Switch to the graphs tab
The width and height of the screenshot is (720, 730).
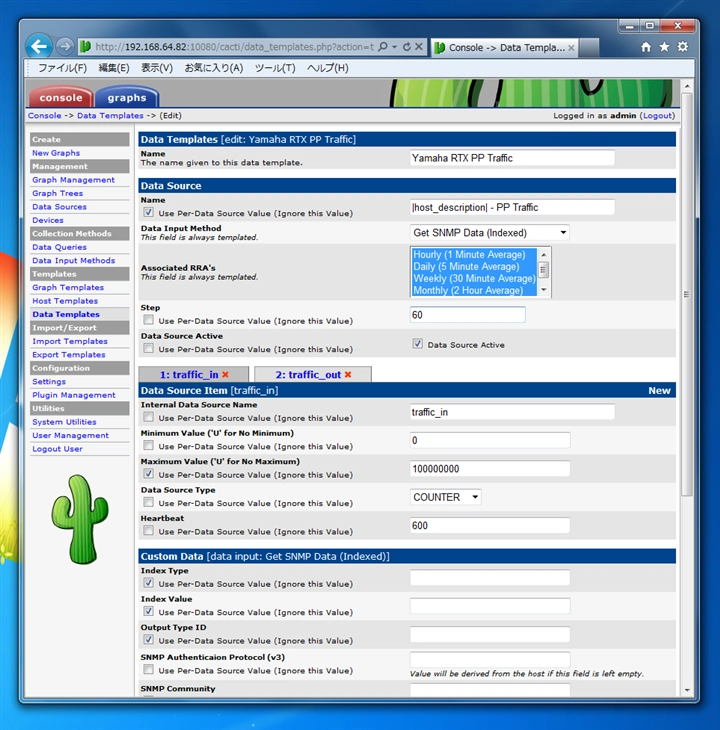(x=127, y=97)
